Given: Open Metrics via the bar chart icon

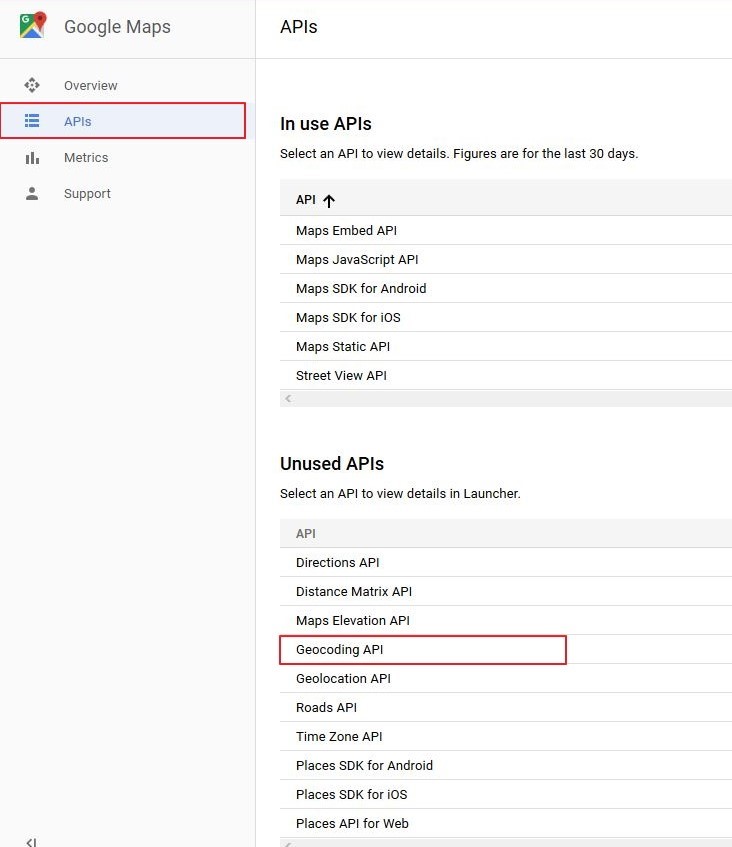Looking at the screenshot, I should tap(34, 157).
